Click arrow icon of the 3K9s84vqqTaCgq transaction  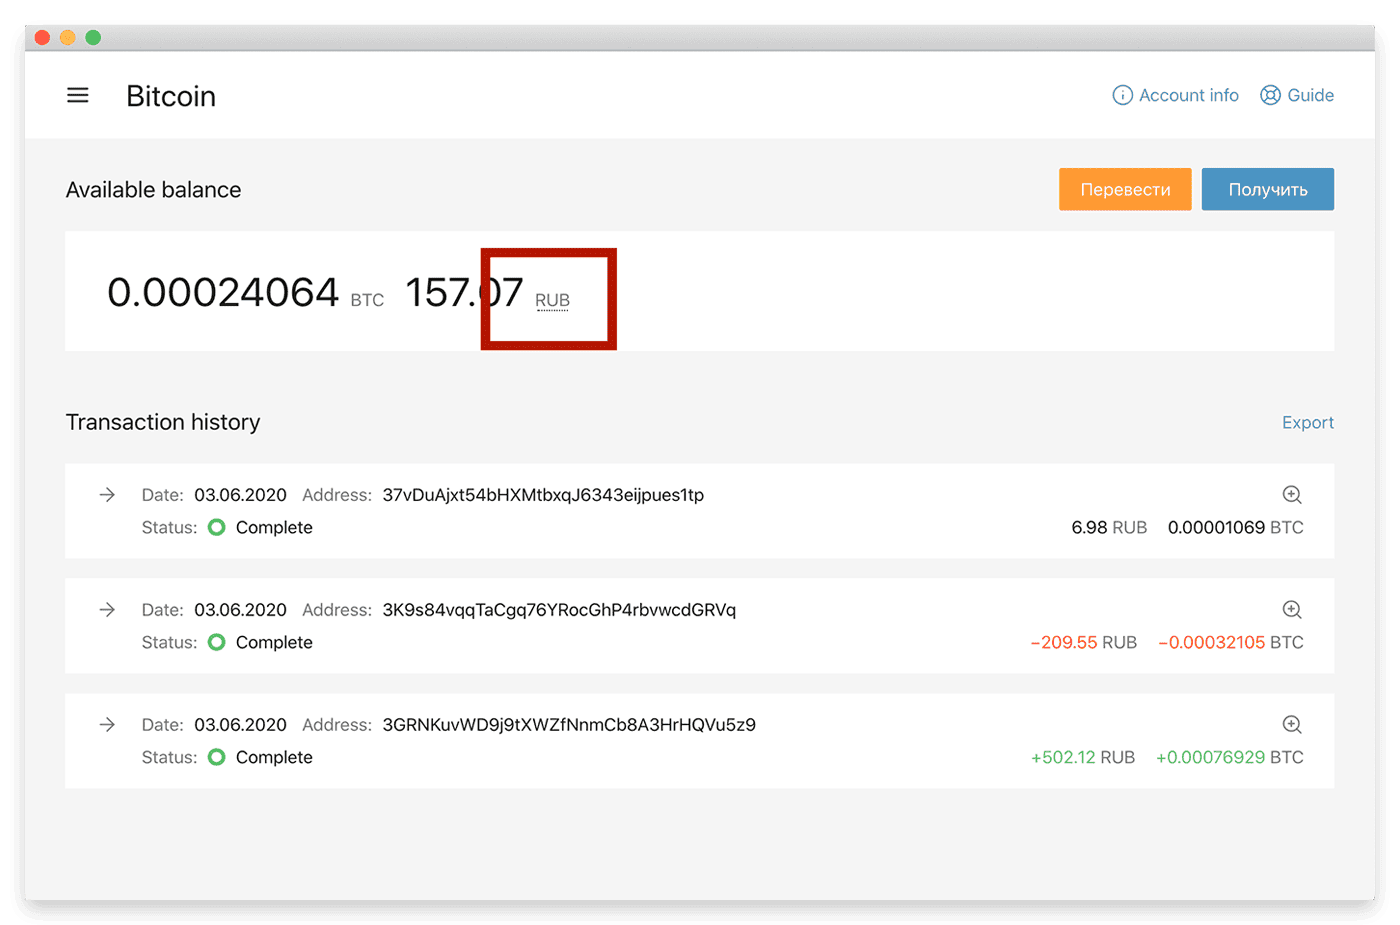pyautogui.click(x=107, y=609)
